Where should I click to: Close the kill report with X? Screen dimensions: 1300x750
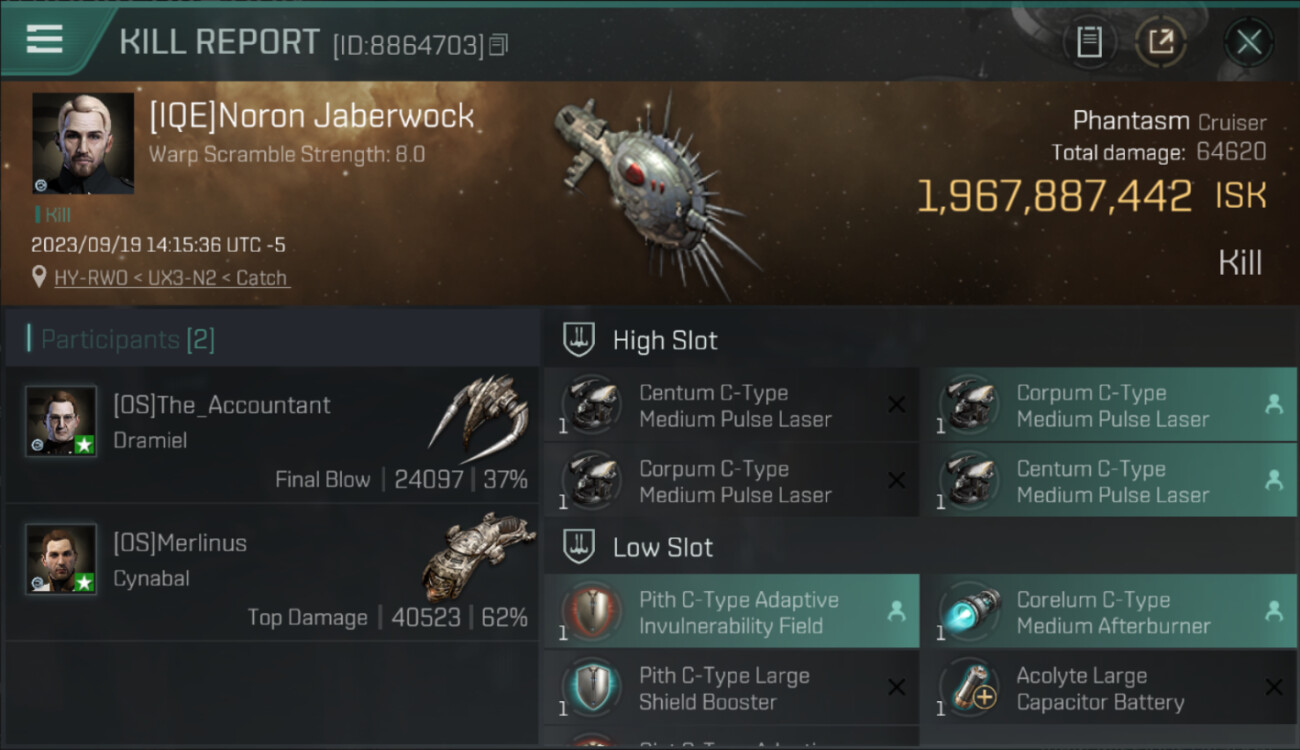(1249, 42)
